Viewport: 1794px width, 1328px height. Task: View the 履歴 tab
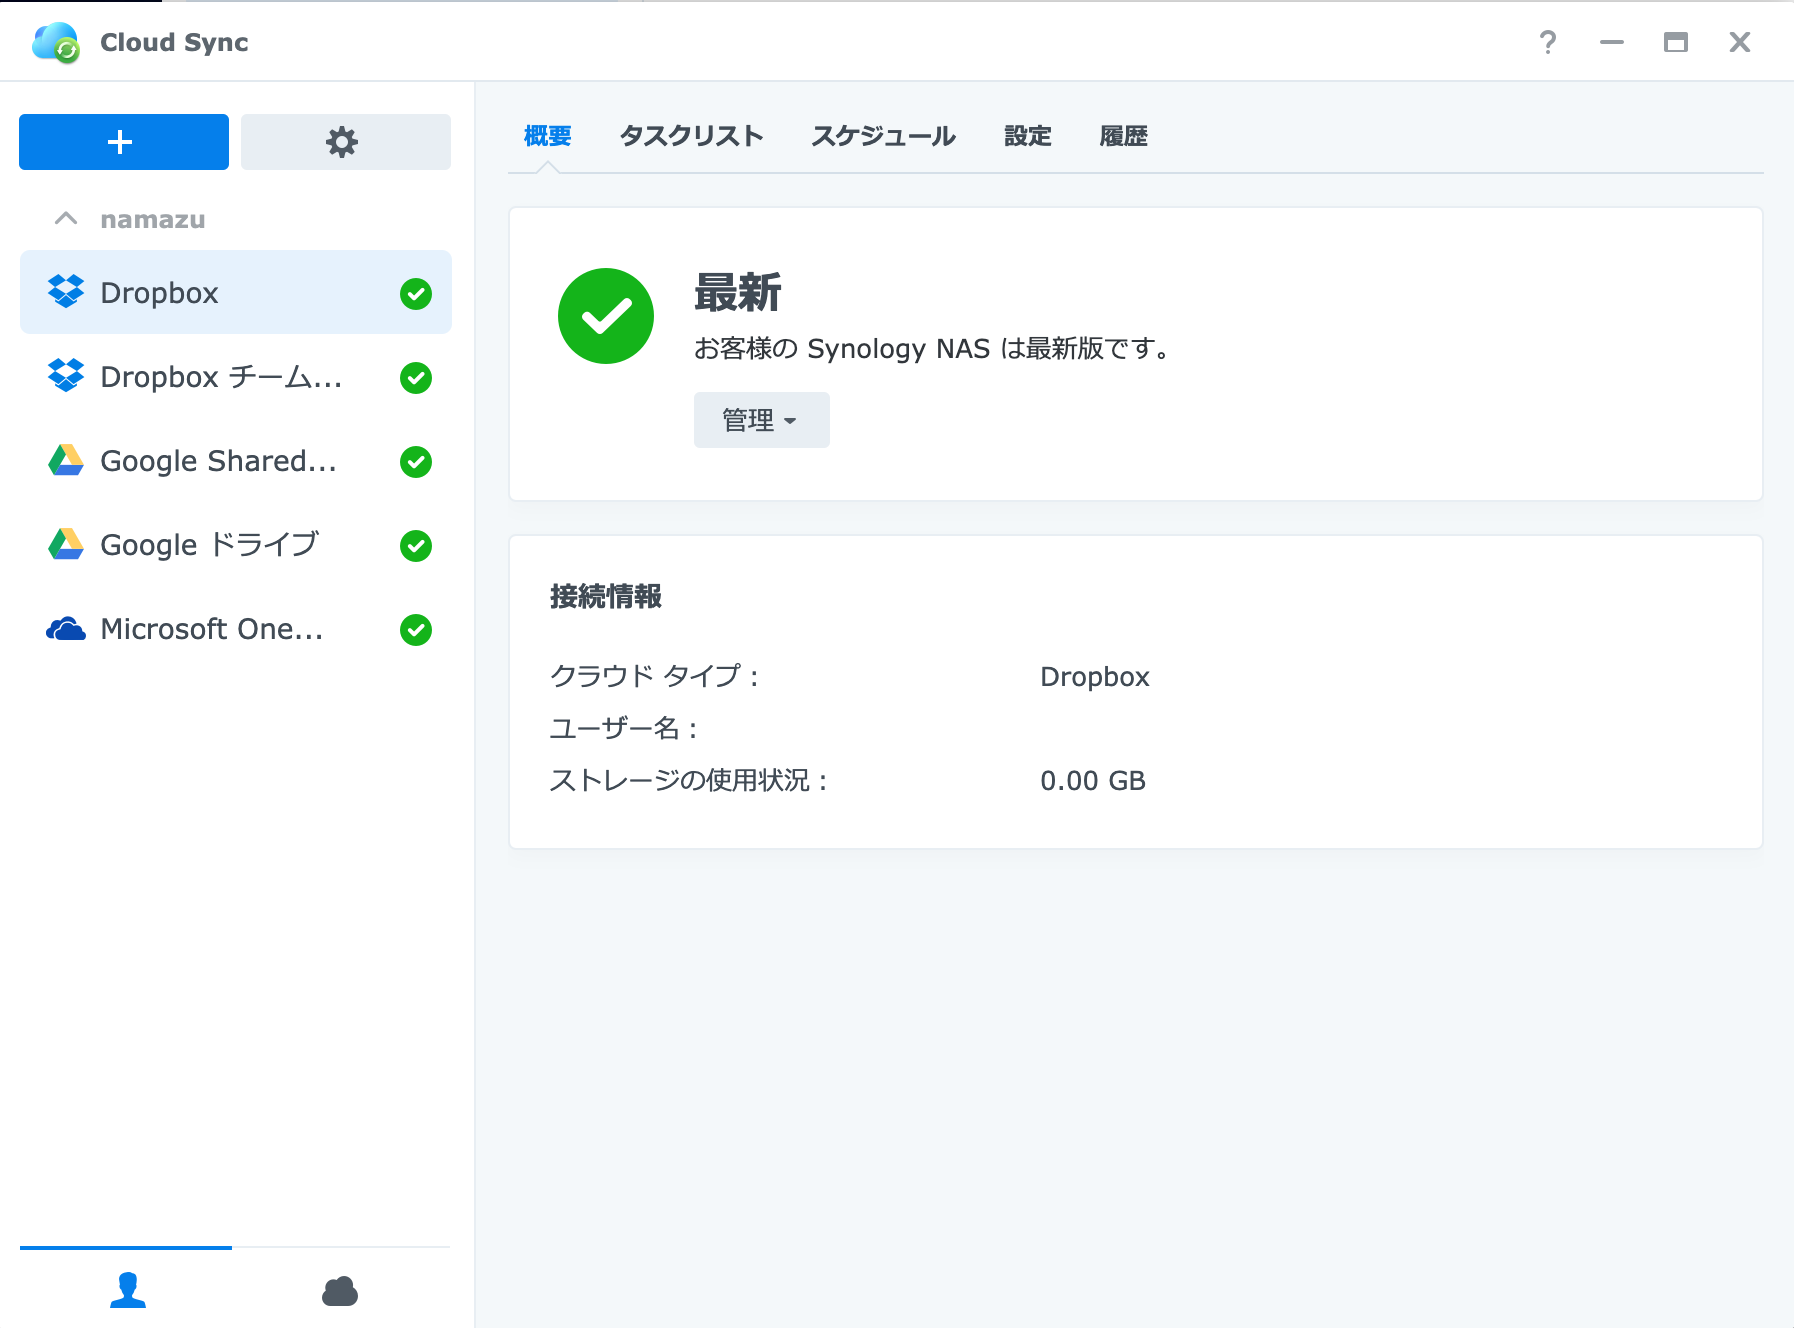(1123, 136)
